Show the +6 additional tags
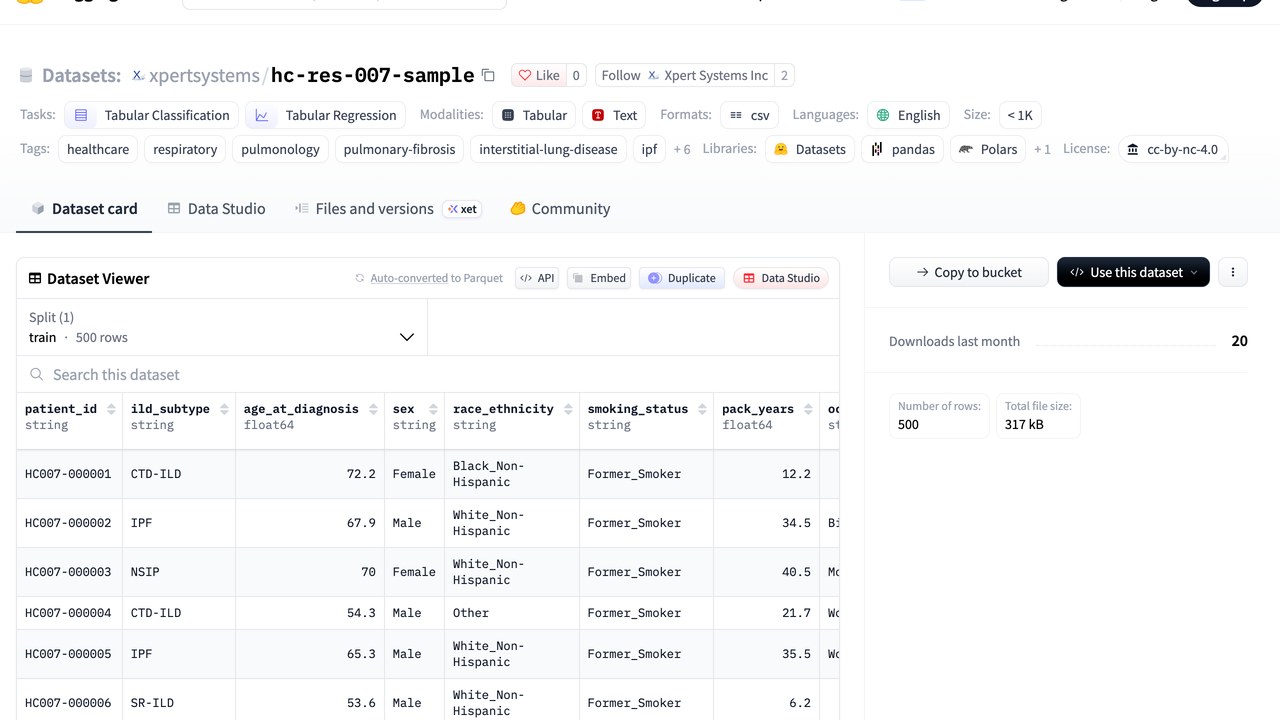 coord(682,149)
